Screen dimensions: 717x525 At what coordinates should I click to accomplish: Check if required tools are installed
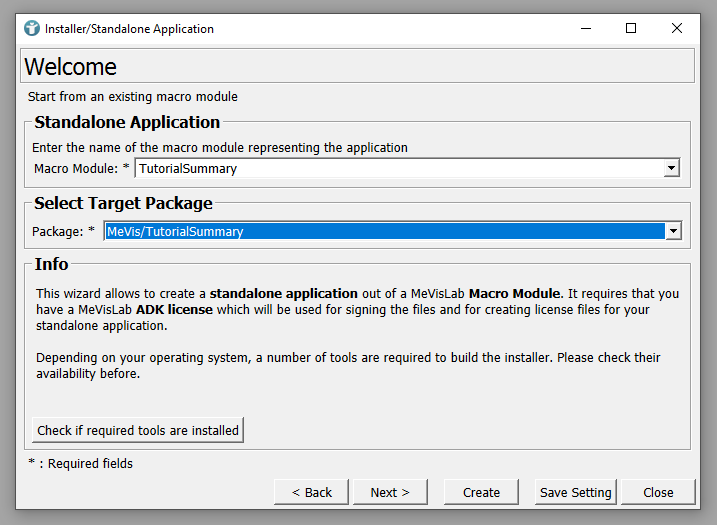point(138,431)
